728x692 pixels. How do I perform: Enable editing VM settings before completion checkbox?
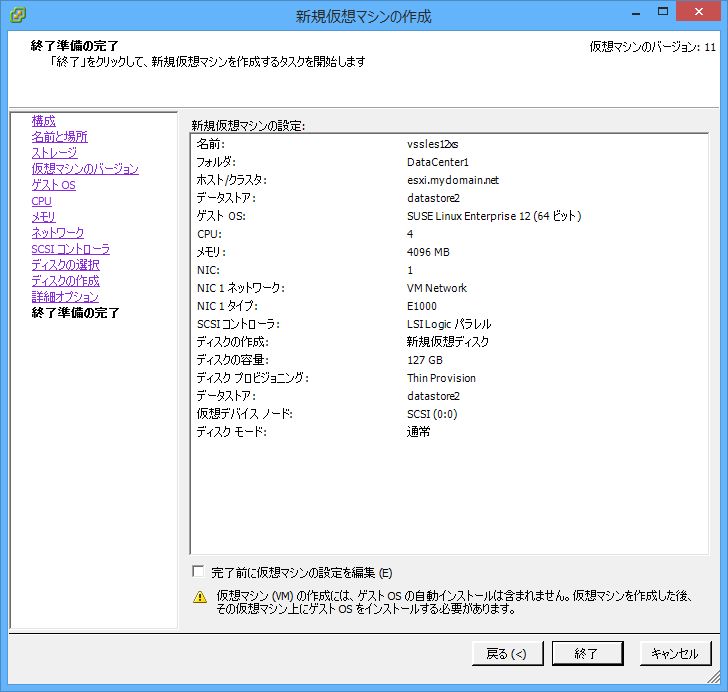point(198,572)
